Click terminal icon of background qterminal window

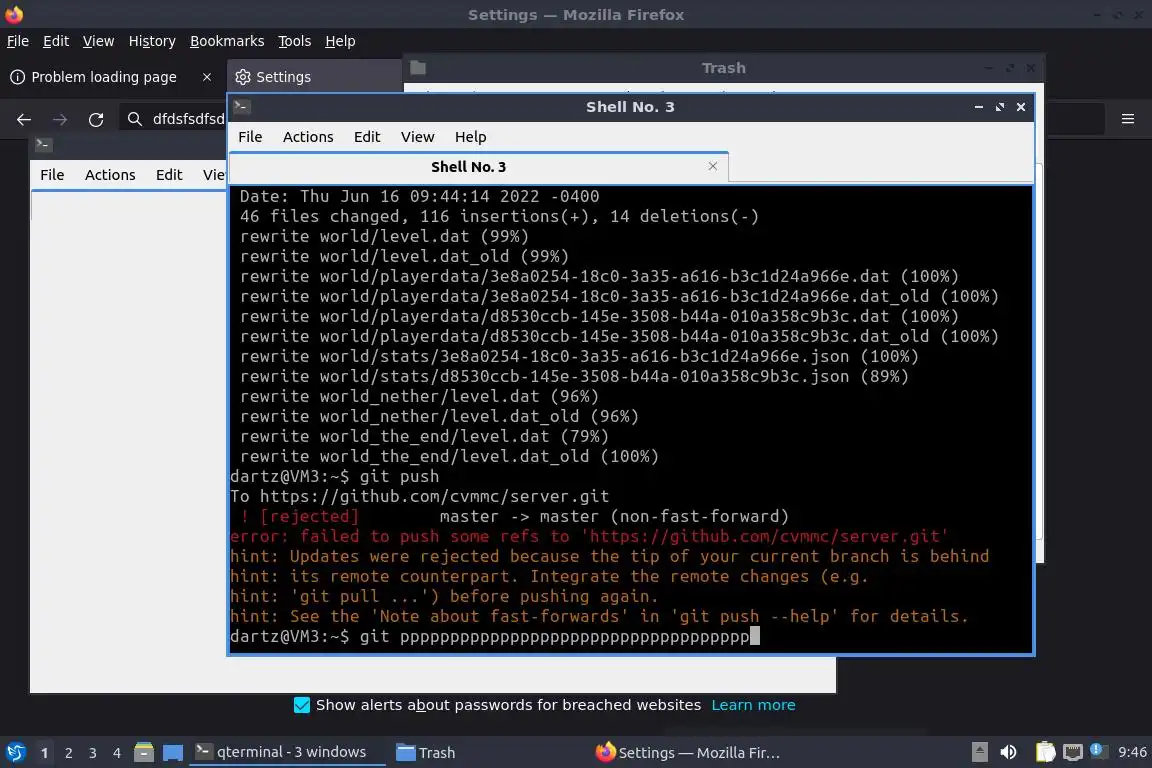[43, 145]
